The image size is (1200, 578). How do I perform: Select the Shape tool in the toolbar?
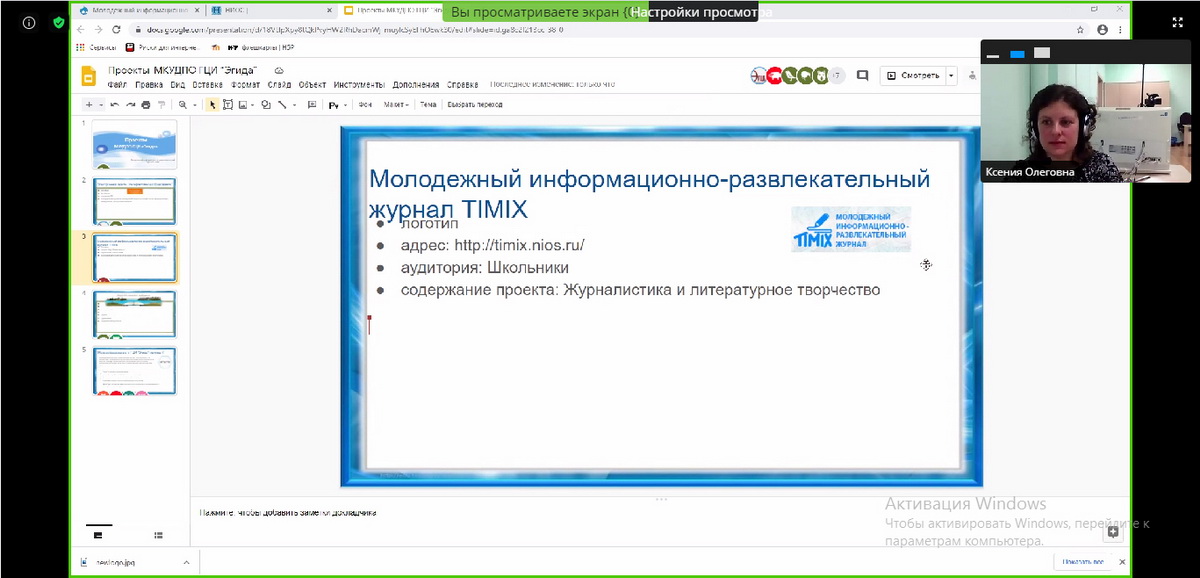coord(265,105)
